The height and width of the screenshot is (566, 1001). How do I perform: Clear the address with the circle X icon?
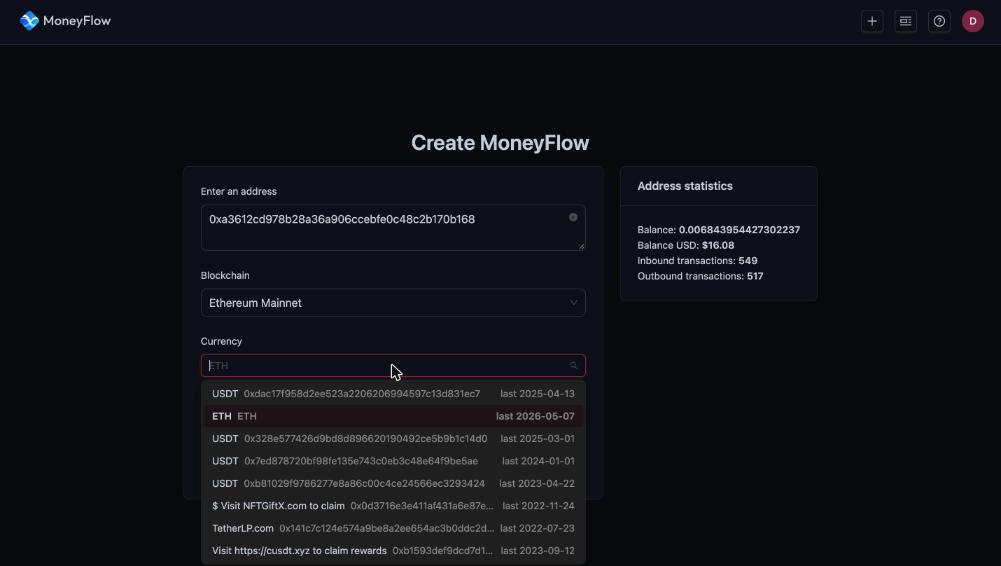click(x=573, y=218)
